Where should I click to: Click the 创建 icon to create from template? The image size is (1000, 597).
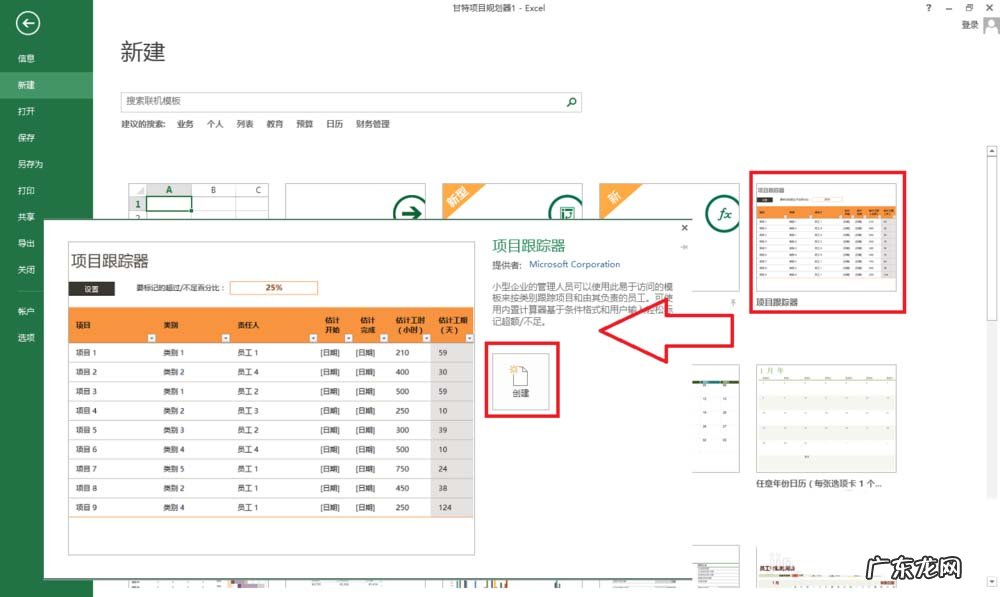coord(521,381)
